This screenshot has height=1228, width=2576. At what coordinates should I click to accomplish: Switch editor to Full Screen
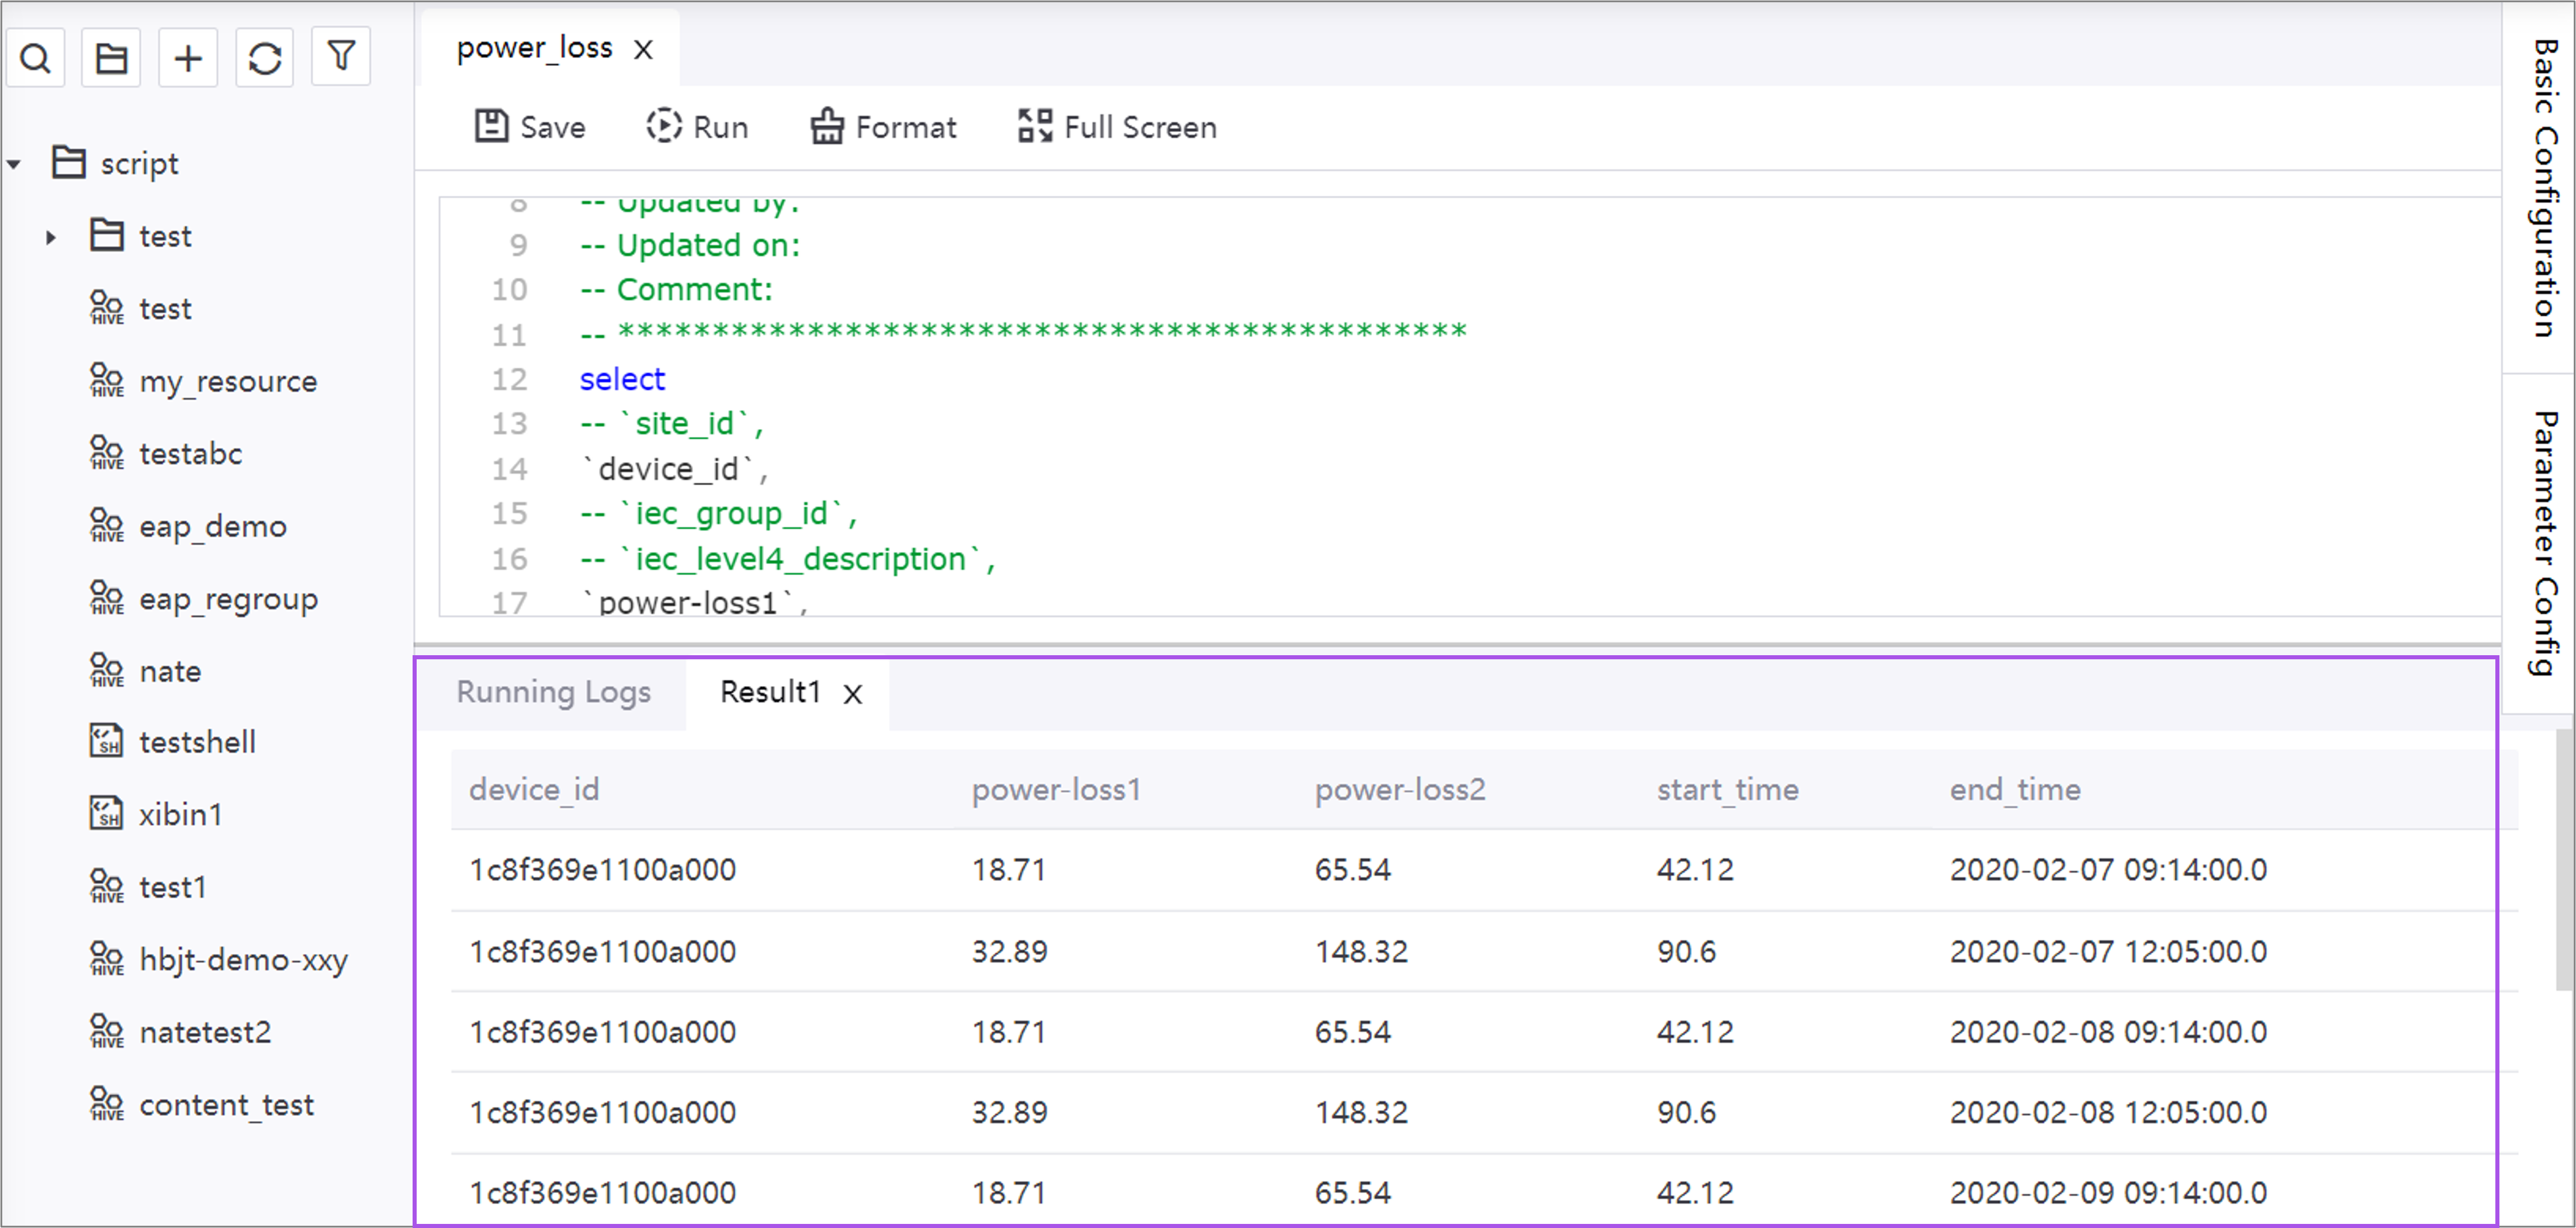point(1117,127)
